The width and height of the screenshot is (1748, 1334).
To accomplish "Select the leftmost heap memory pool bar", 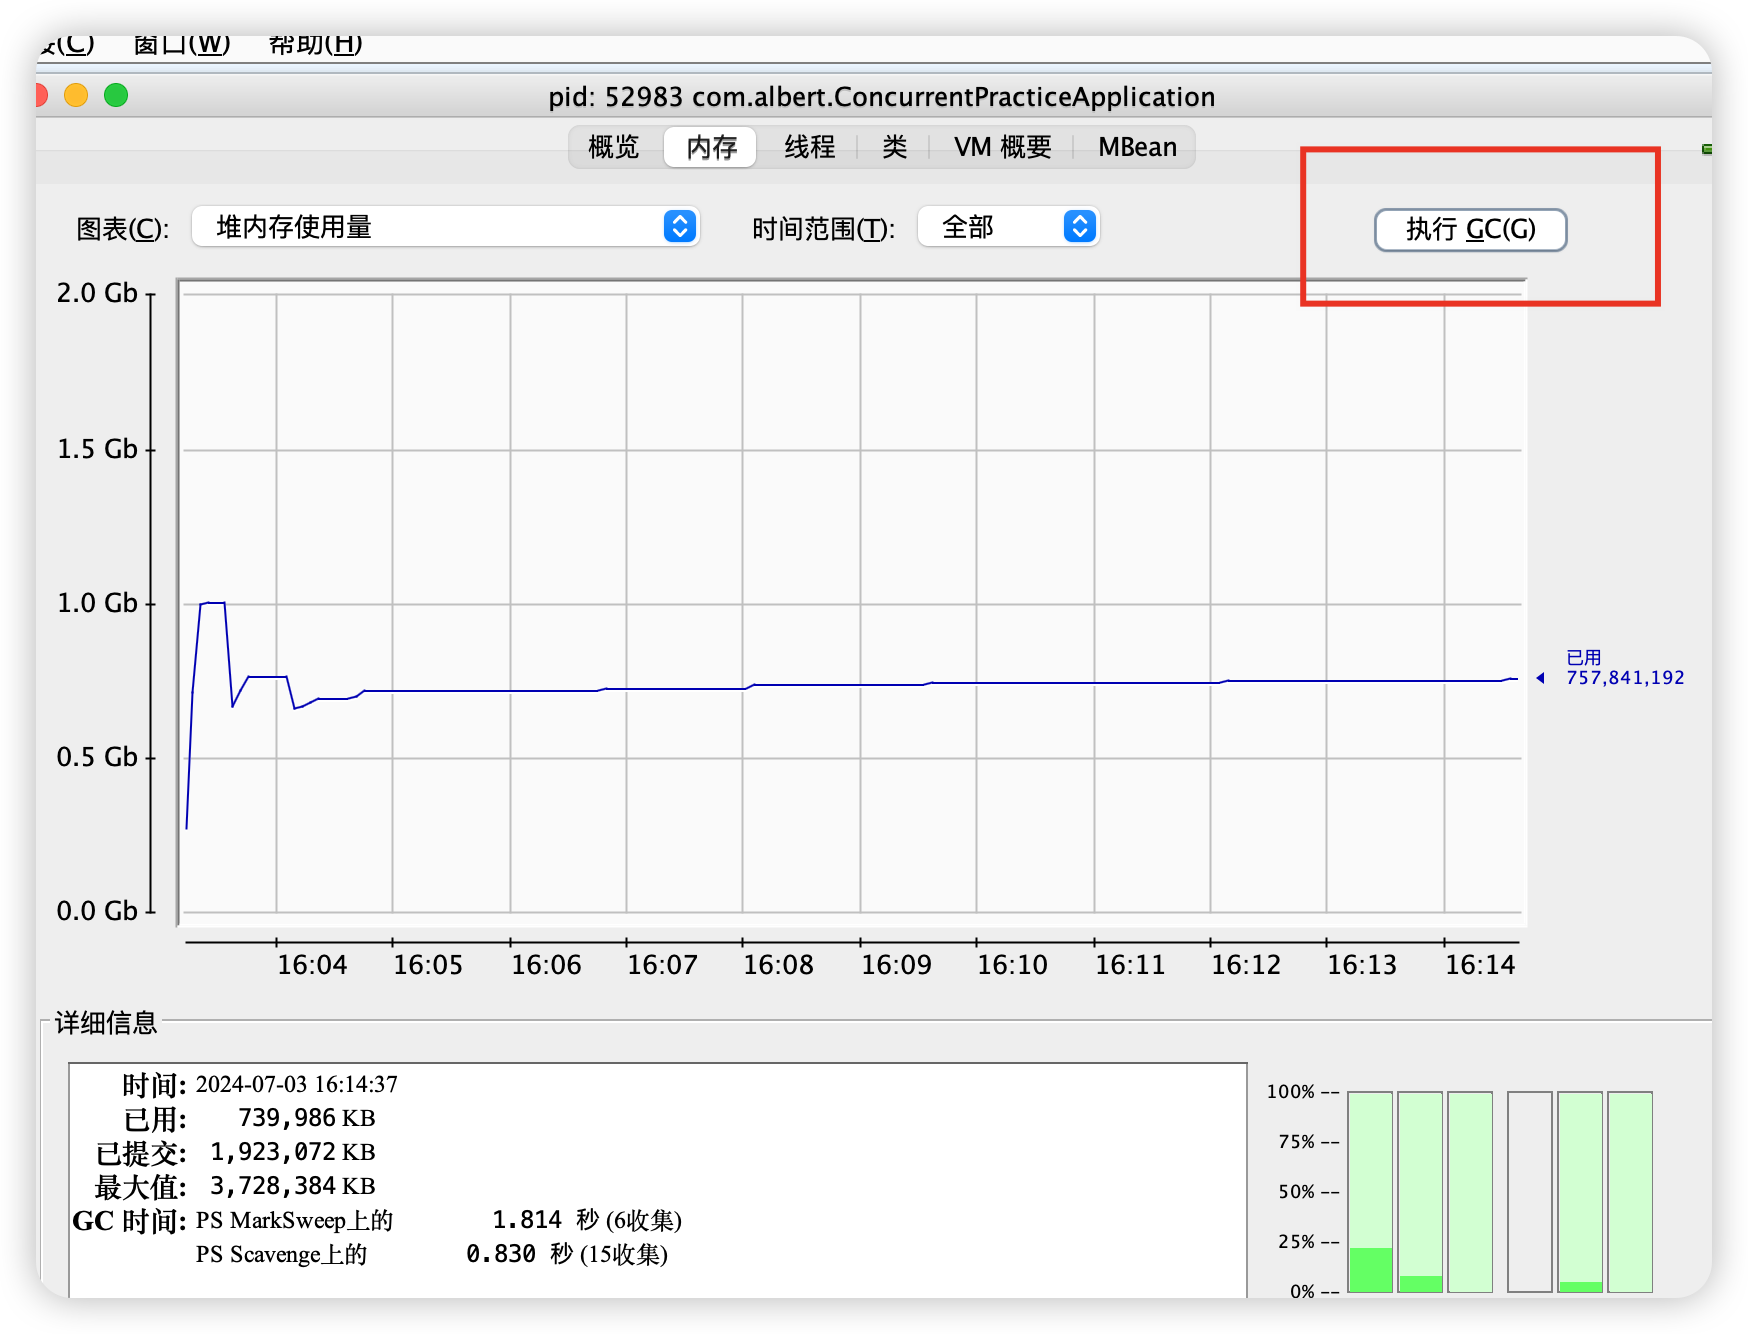I will [x=1370, y=1191].
